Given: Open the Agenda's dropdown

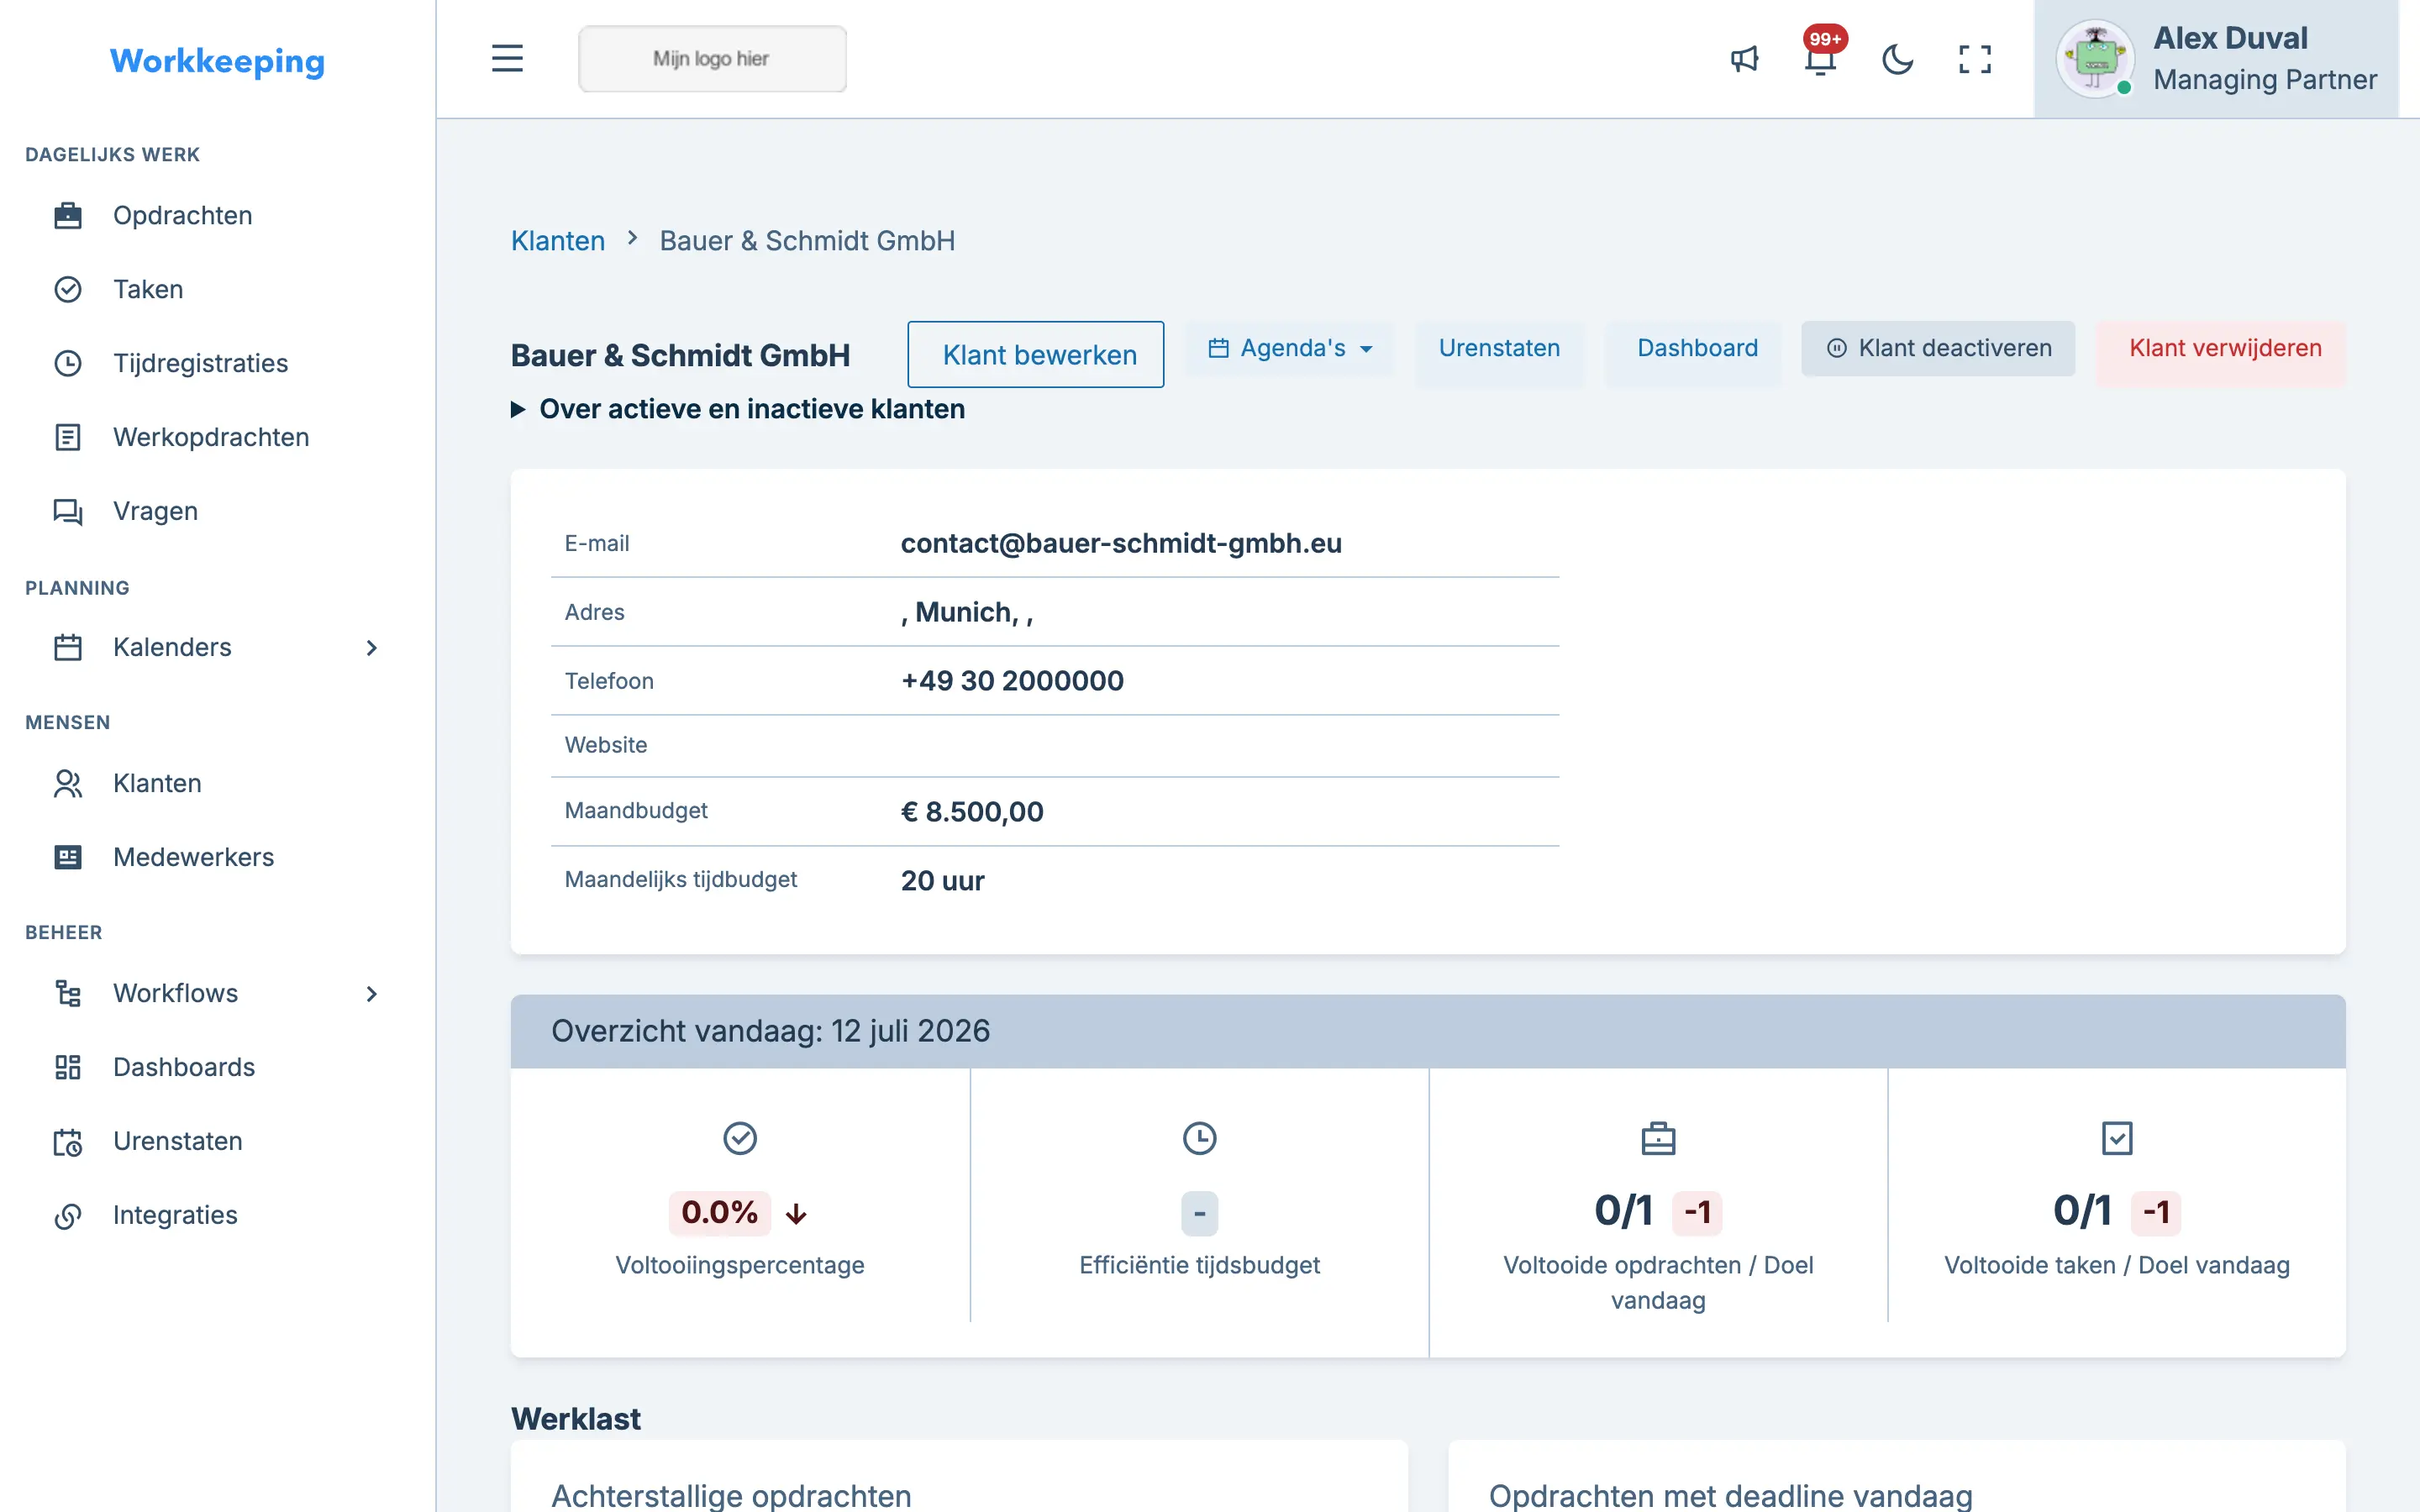Looking at the screenshot, I should (x=1290, y=348).
